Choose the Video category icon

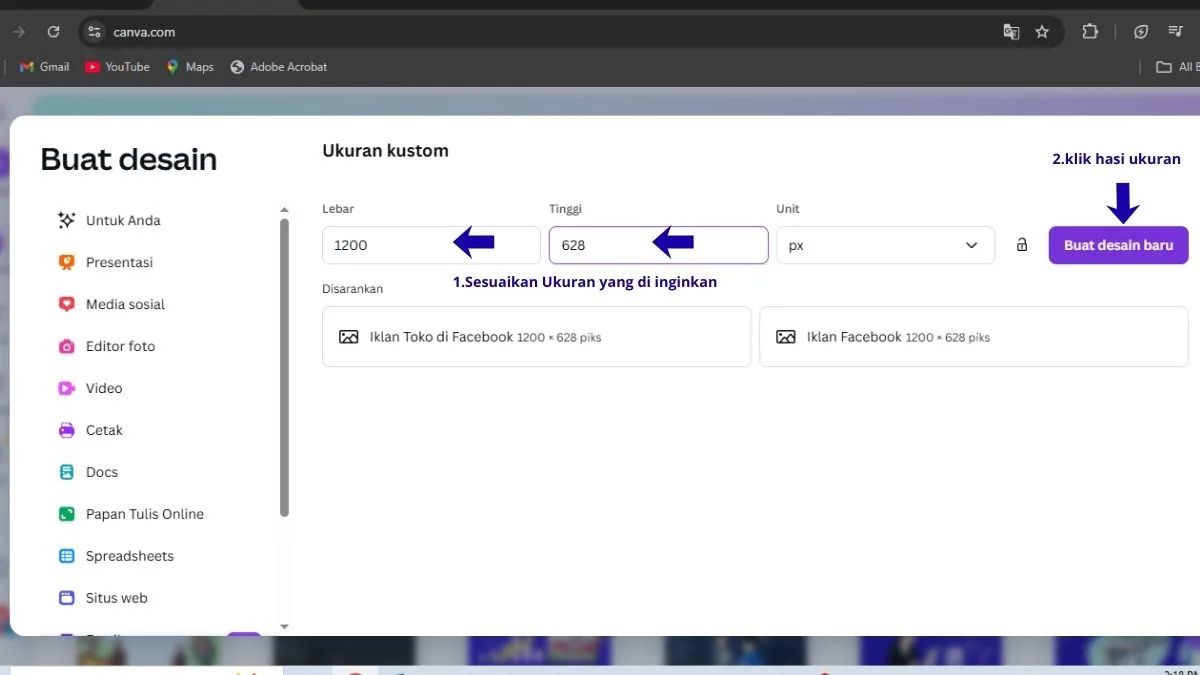[67, 388]
